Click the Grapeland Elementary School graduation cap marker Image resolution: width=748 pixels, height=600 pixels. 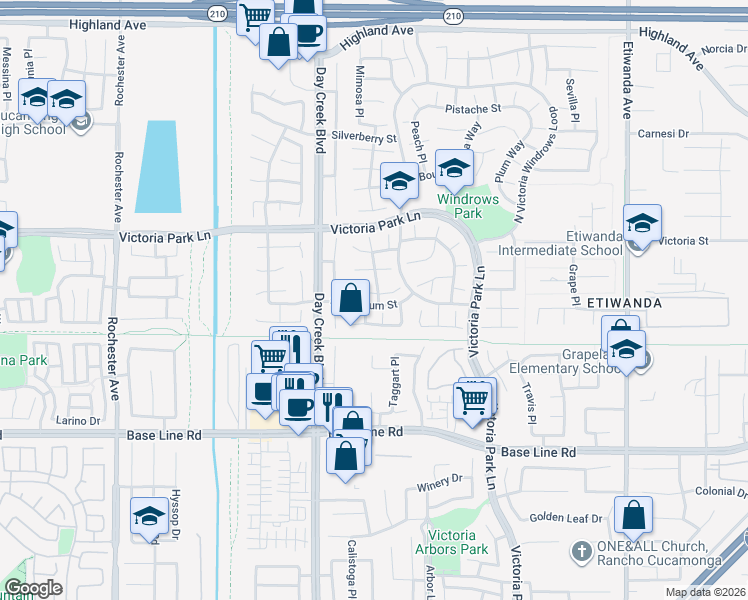pos(626,352)
